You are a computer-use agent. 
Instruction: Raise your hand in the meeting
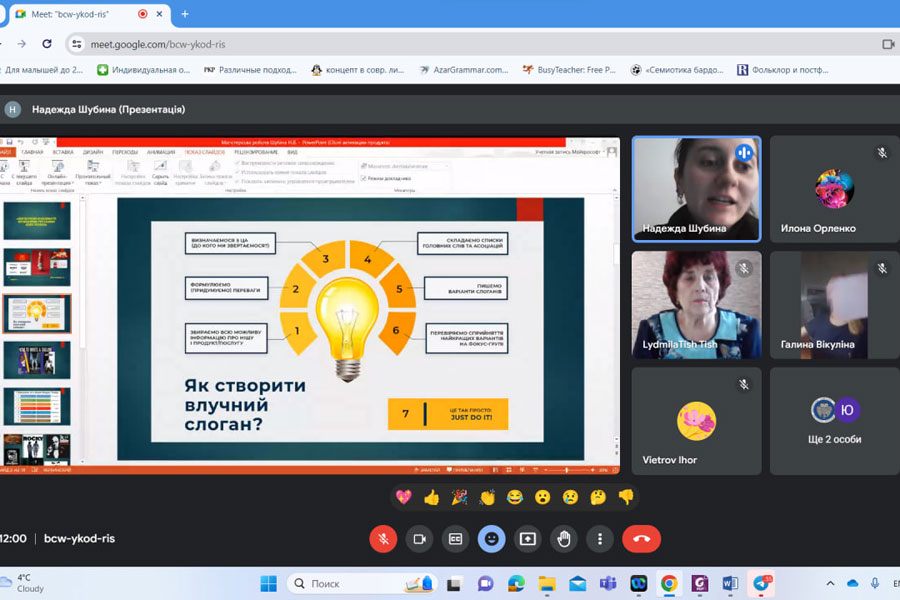[x=564, y=539]
